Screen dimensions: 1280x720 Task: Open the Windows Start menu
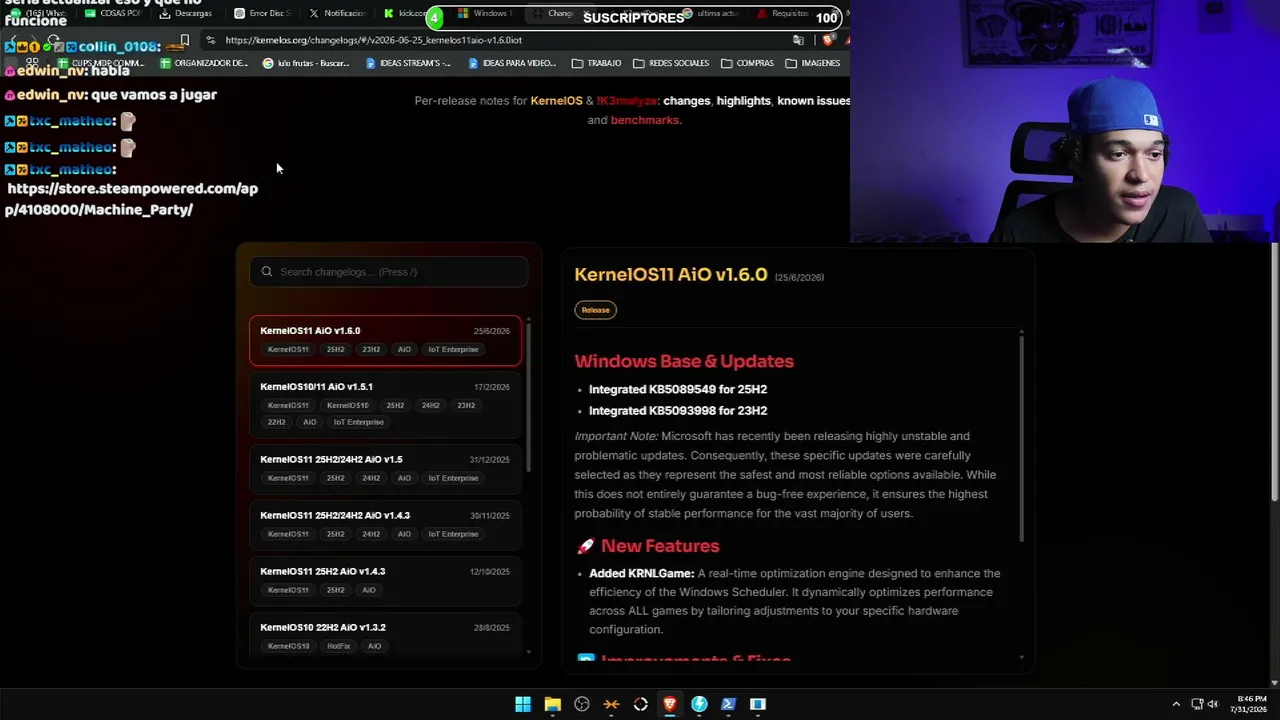(523, 704)
